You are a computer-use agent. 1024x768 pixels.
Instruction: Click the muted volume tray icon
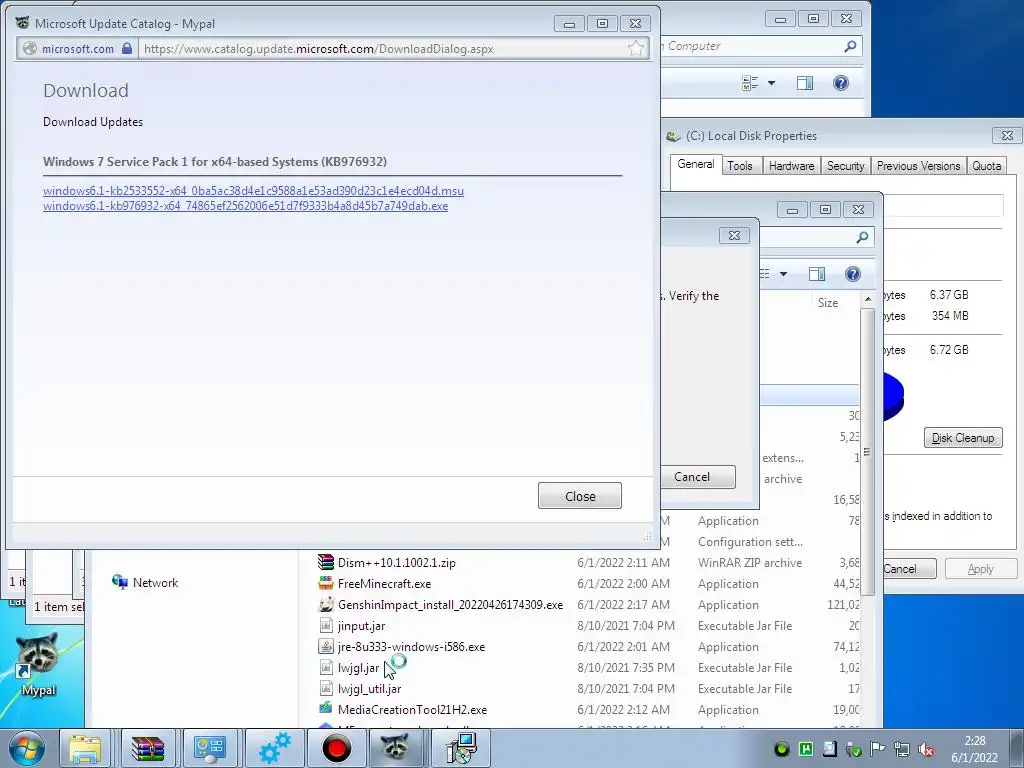926,750
